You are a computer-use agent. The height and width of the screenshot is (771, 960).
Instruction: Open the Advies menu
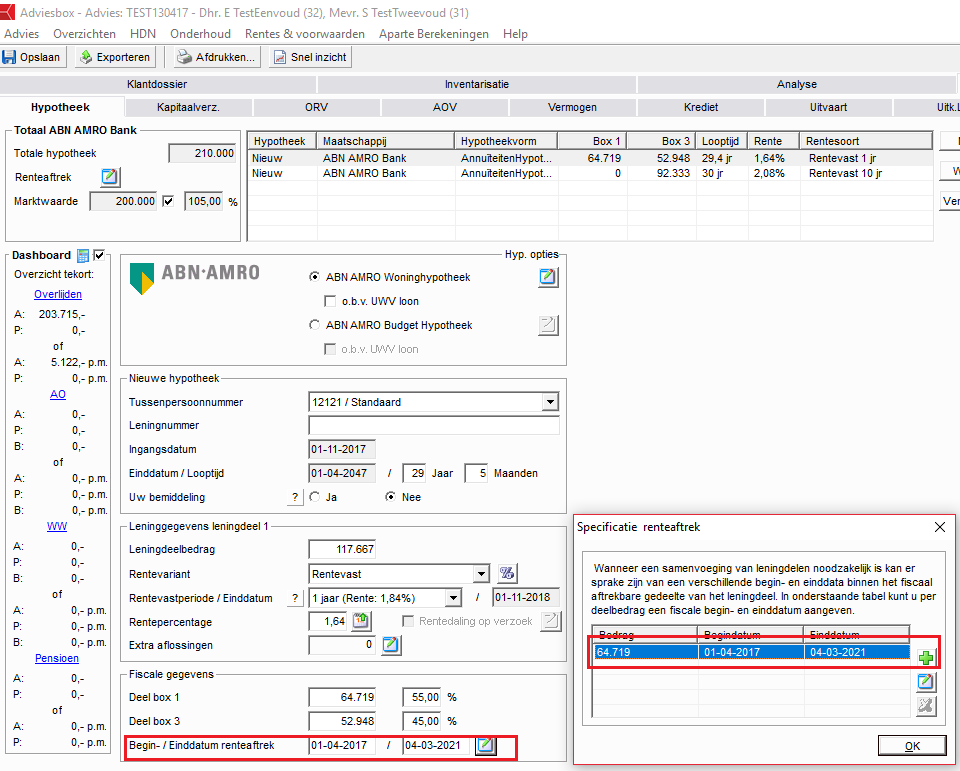click(x=21, y=34)
